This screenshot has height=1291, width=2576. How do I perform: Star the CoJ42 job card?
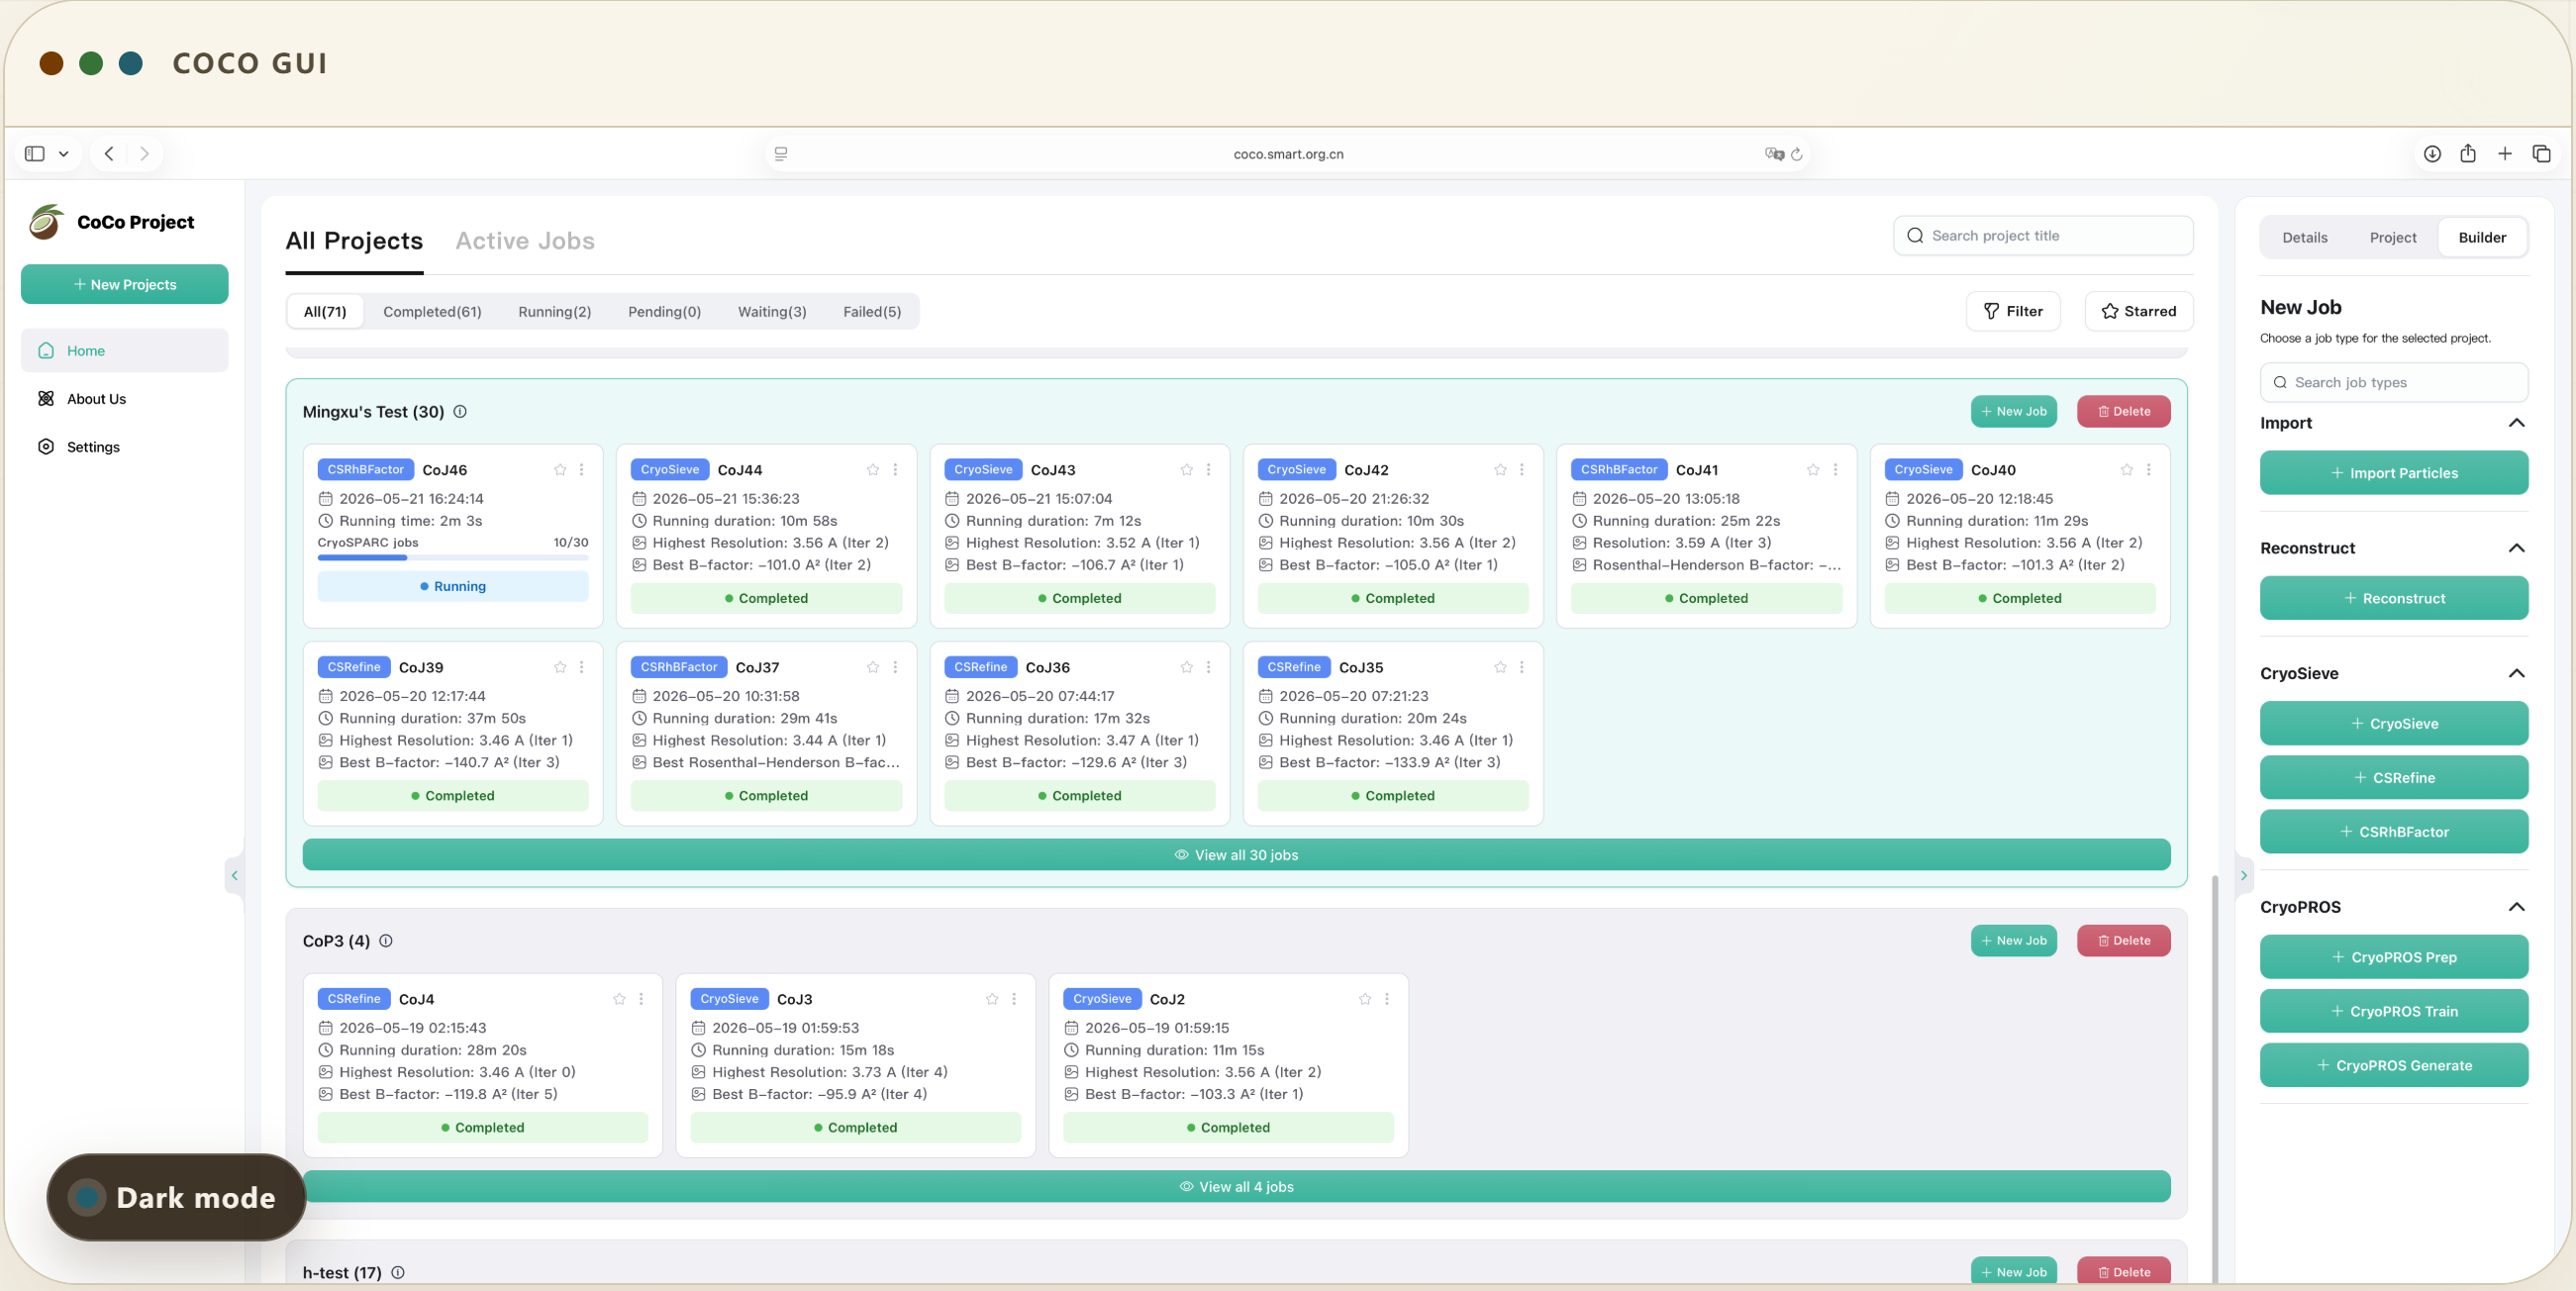pyautogui.click(x=1500, y=470)
